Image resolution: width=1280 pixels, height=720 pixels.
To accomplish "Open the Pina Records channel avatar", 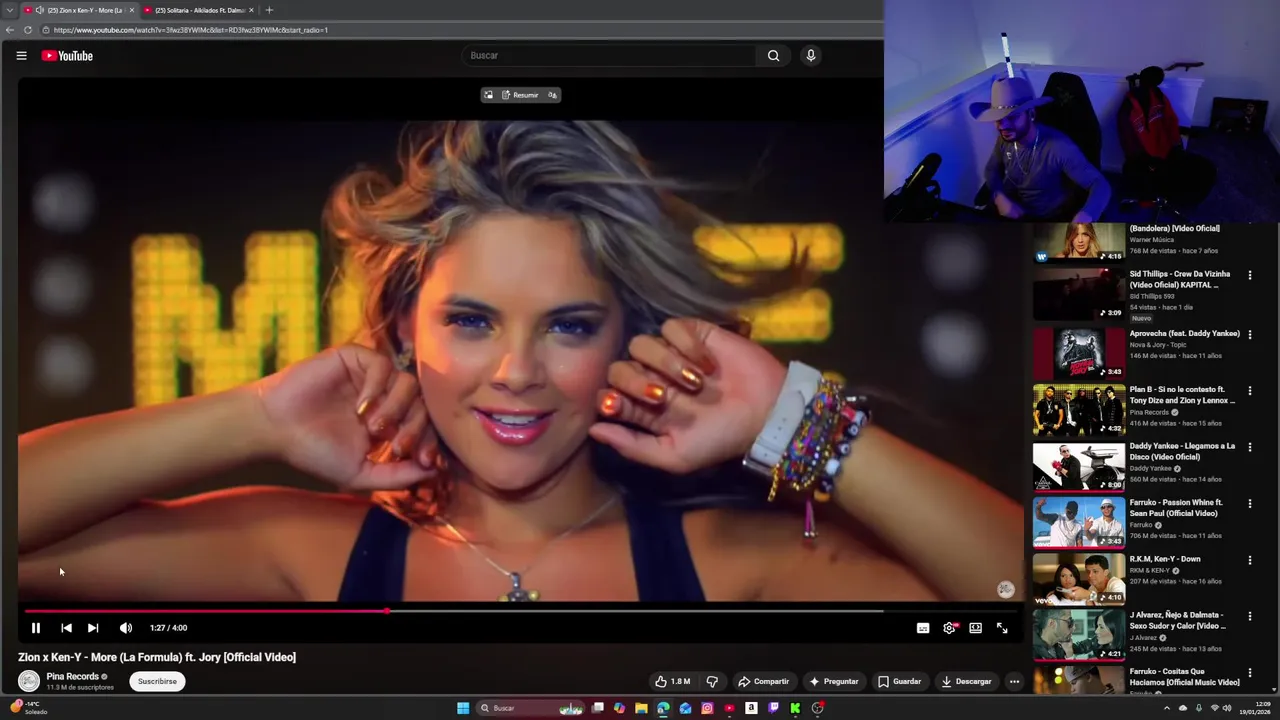I will coord(29,681).
